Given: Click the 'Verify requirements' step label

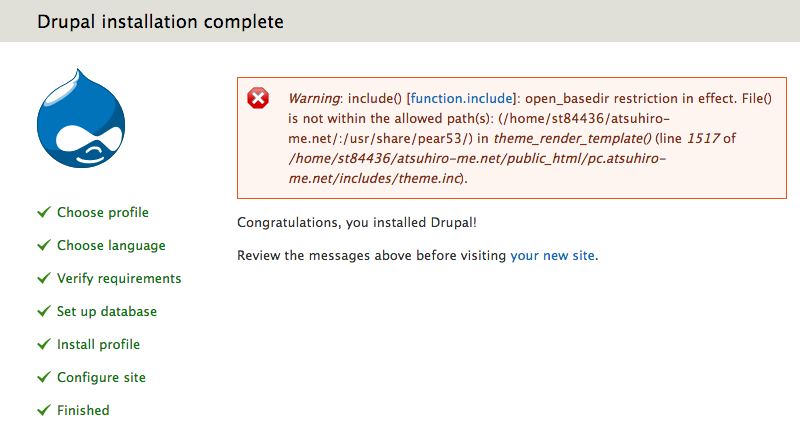Looking at the screenshot, I should pyautogui.click(x=119, y=278).
